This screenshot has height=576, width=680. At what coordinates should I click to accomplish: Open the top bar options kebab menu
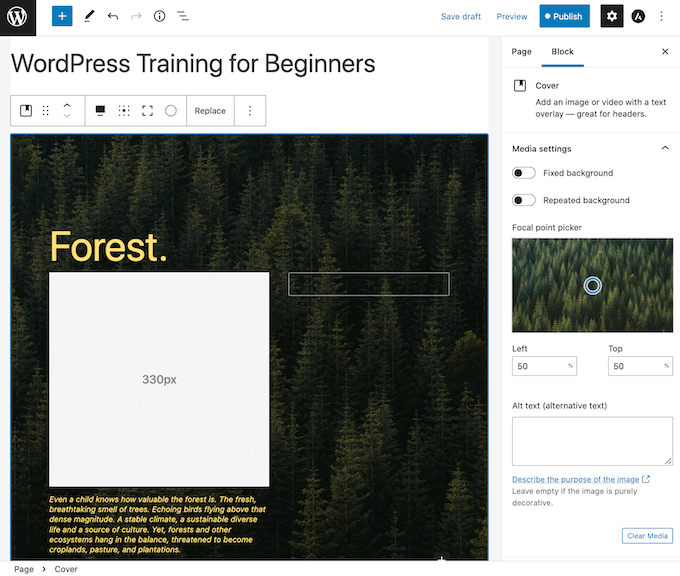point(661,17)
